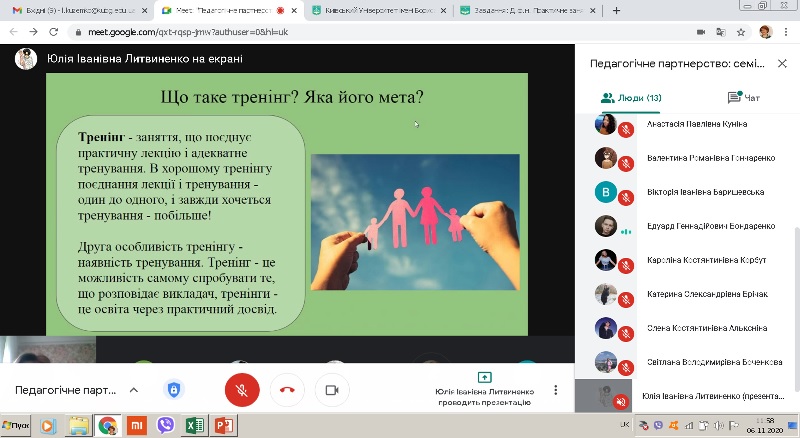Screen dimensions: 800x438
Task: Click avatar of Анастасія Павлівна Куніна
Action: (x=606, y=124)
